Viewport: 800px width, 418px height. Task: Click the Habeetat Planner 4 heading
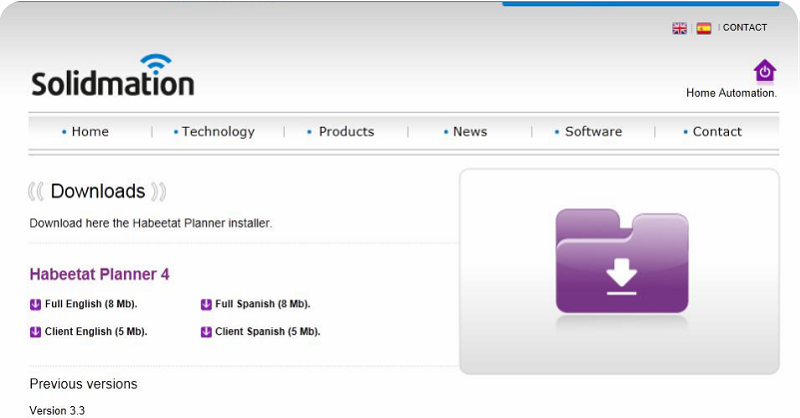99,274
